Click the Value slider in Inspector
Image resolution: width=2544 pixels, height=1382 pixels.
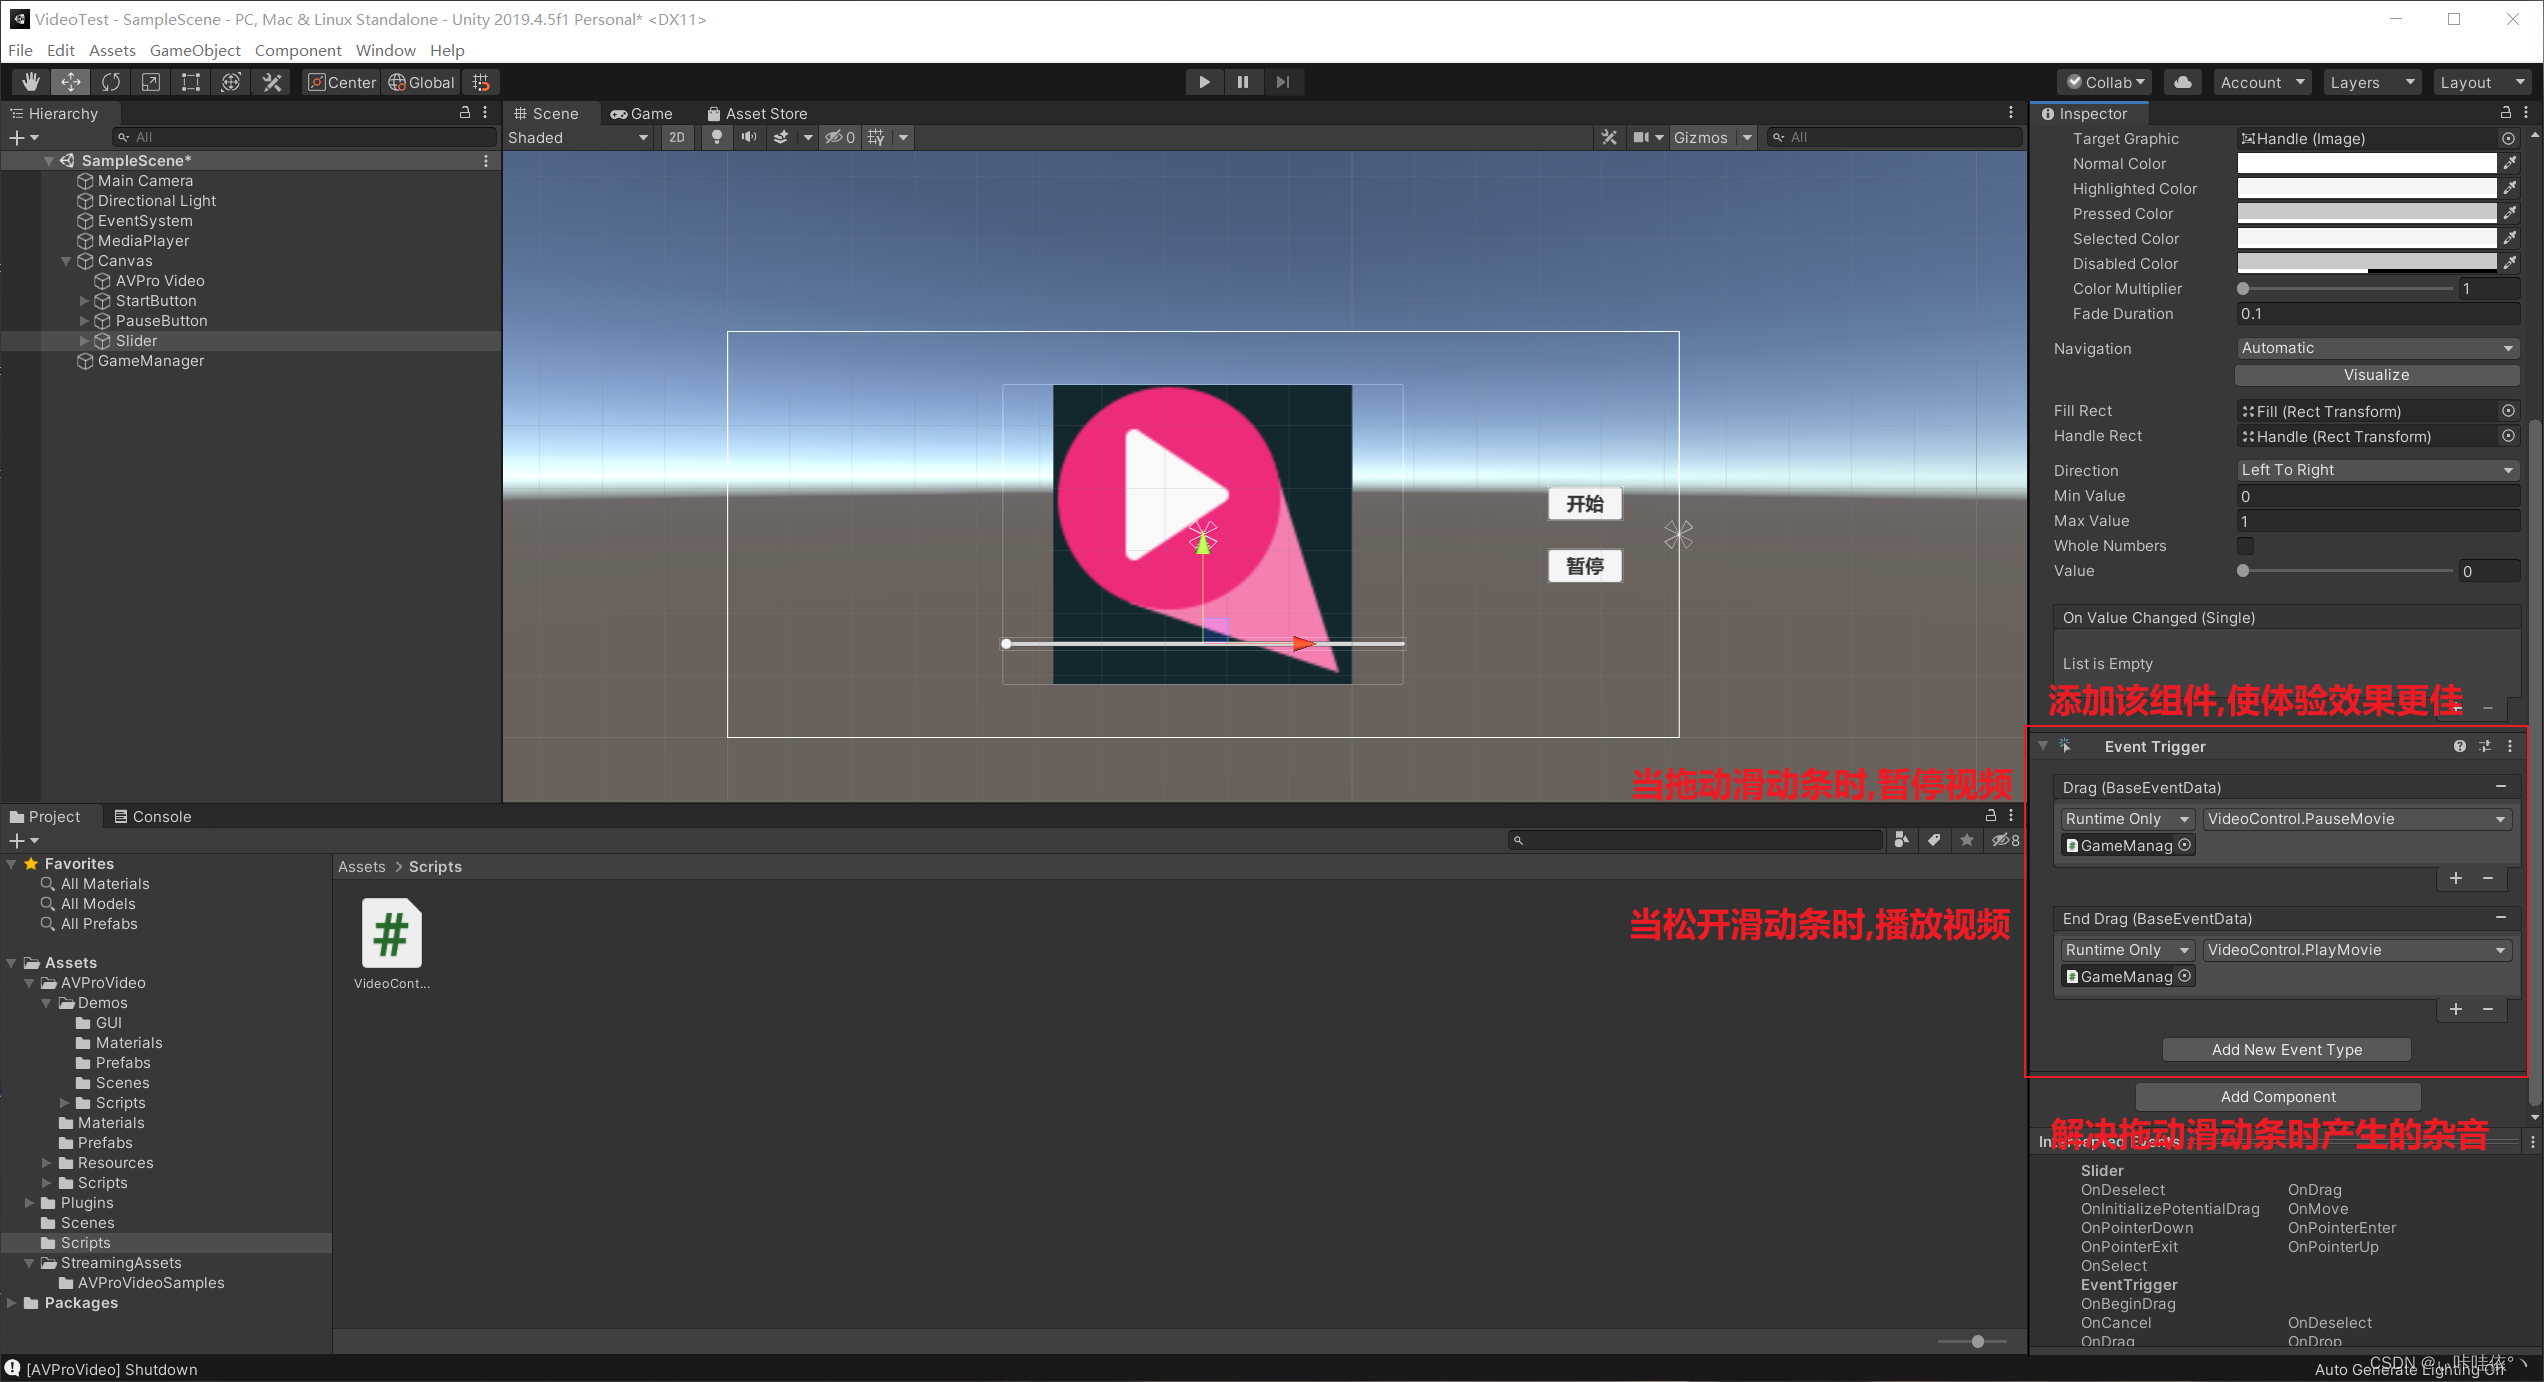[x=2345, y=571]
